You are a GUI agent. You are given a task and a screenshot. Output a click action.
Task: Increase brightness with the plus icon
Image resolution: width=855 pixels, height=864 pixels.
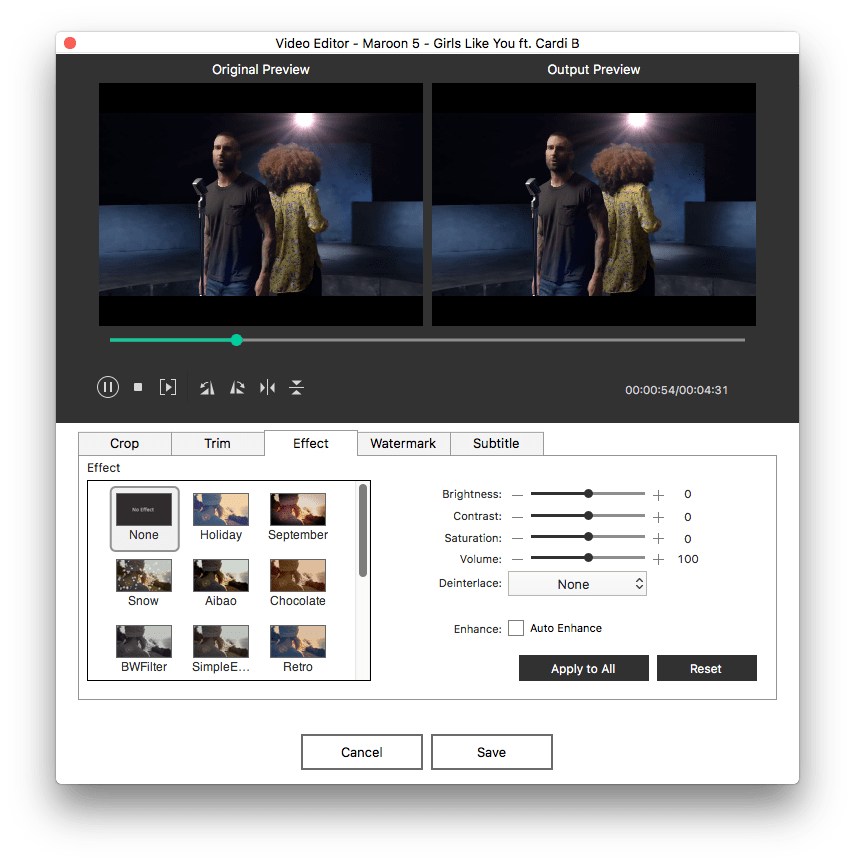point(658,495)
